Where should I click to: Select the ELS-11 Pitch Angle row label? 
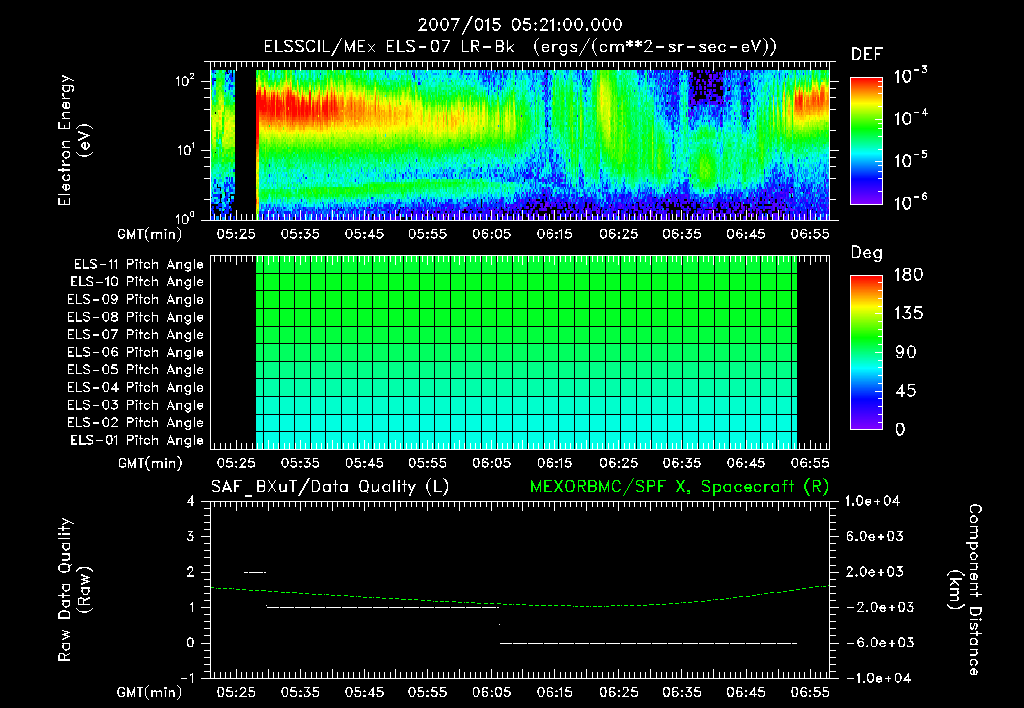tap(138, 265)
